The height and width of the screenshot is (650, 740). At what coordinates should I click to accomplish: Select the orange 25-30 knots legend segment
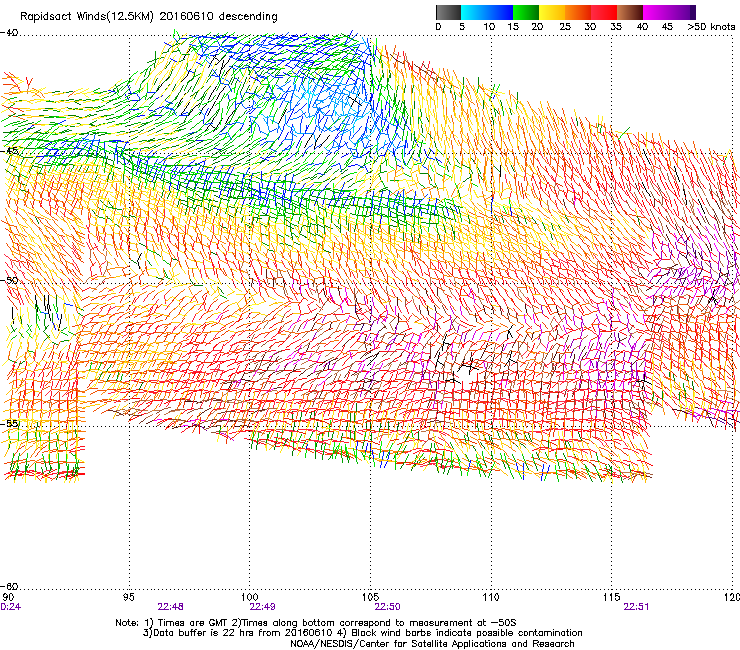(578, 12)
